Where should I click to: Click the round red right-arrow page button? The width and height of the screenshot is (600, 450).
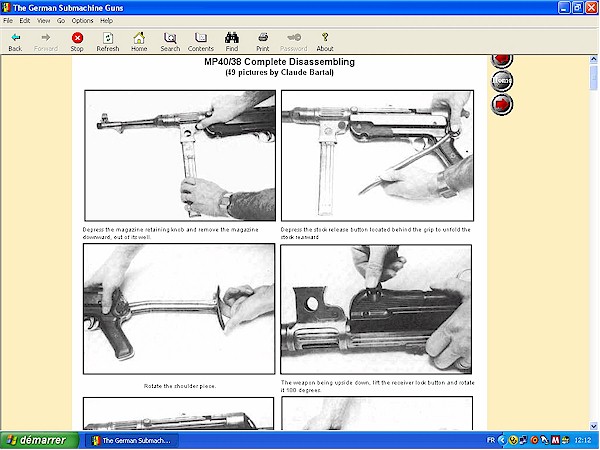(502, 104)
